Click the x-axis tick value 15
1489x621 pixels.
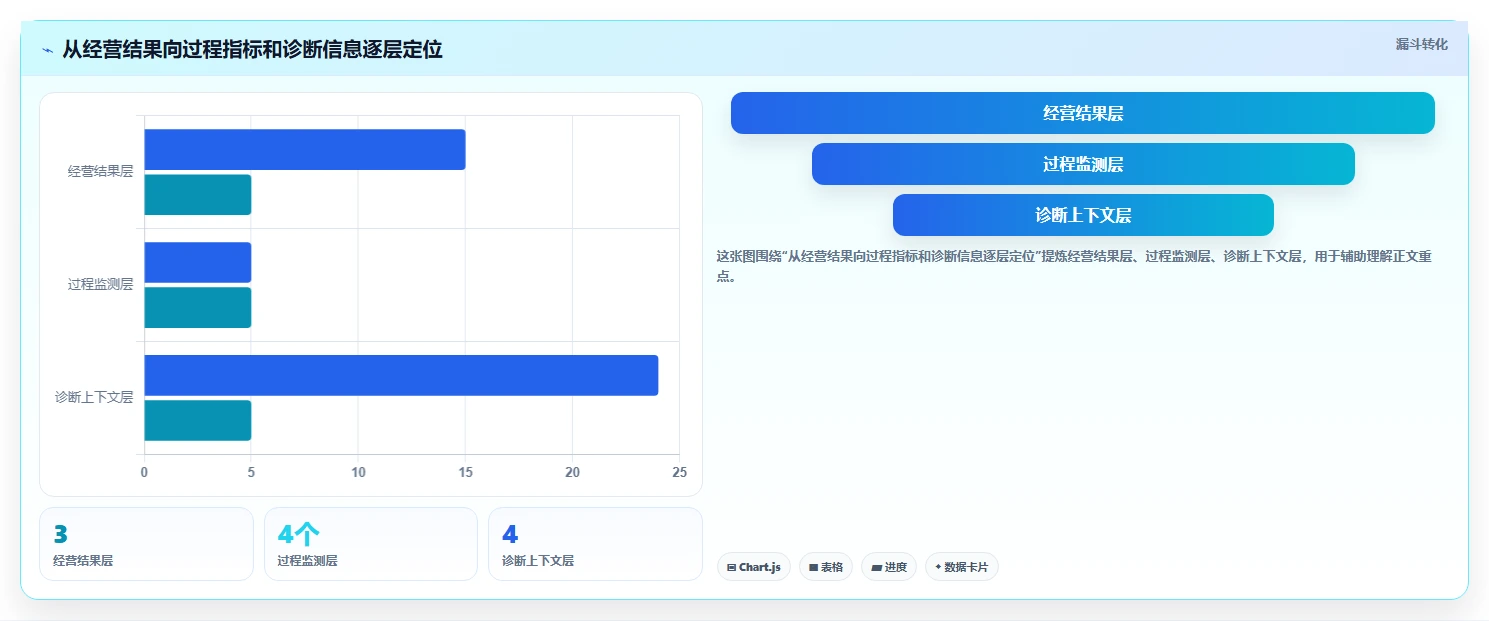pyautogui.click(x=465, y=472)
